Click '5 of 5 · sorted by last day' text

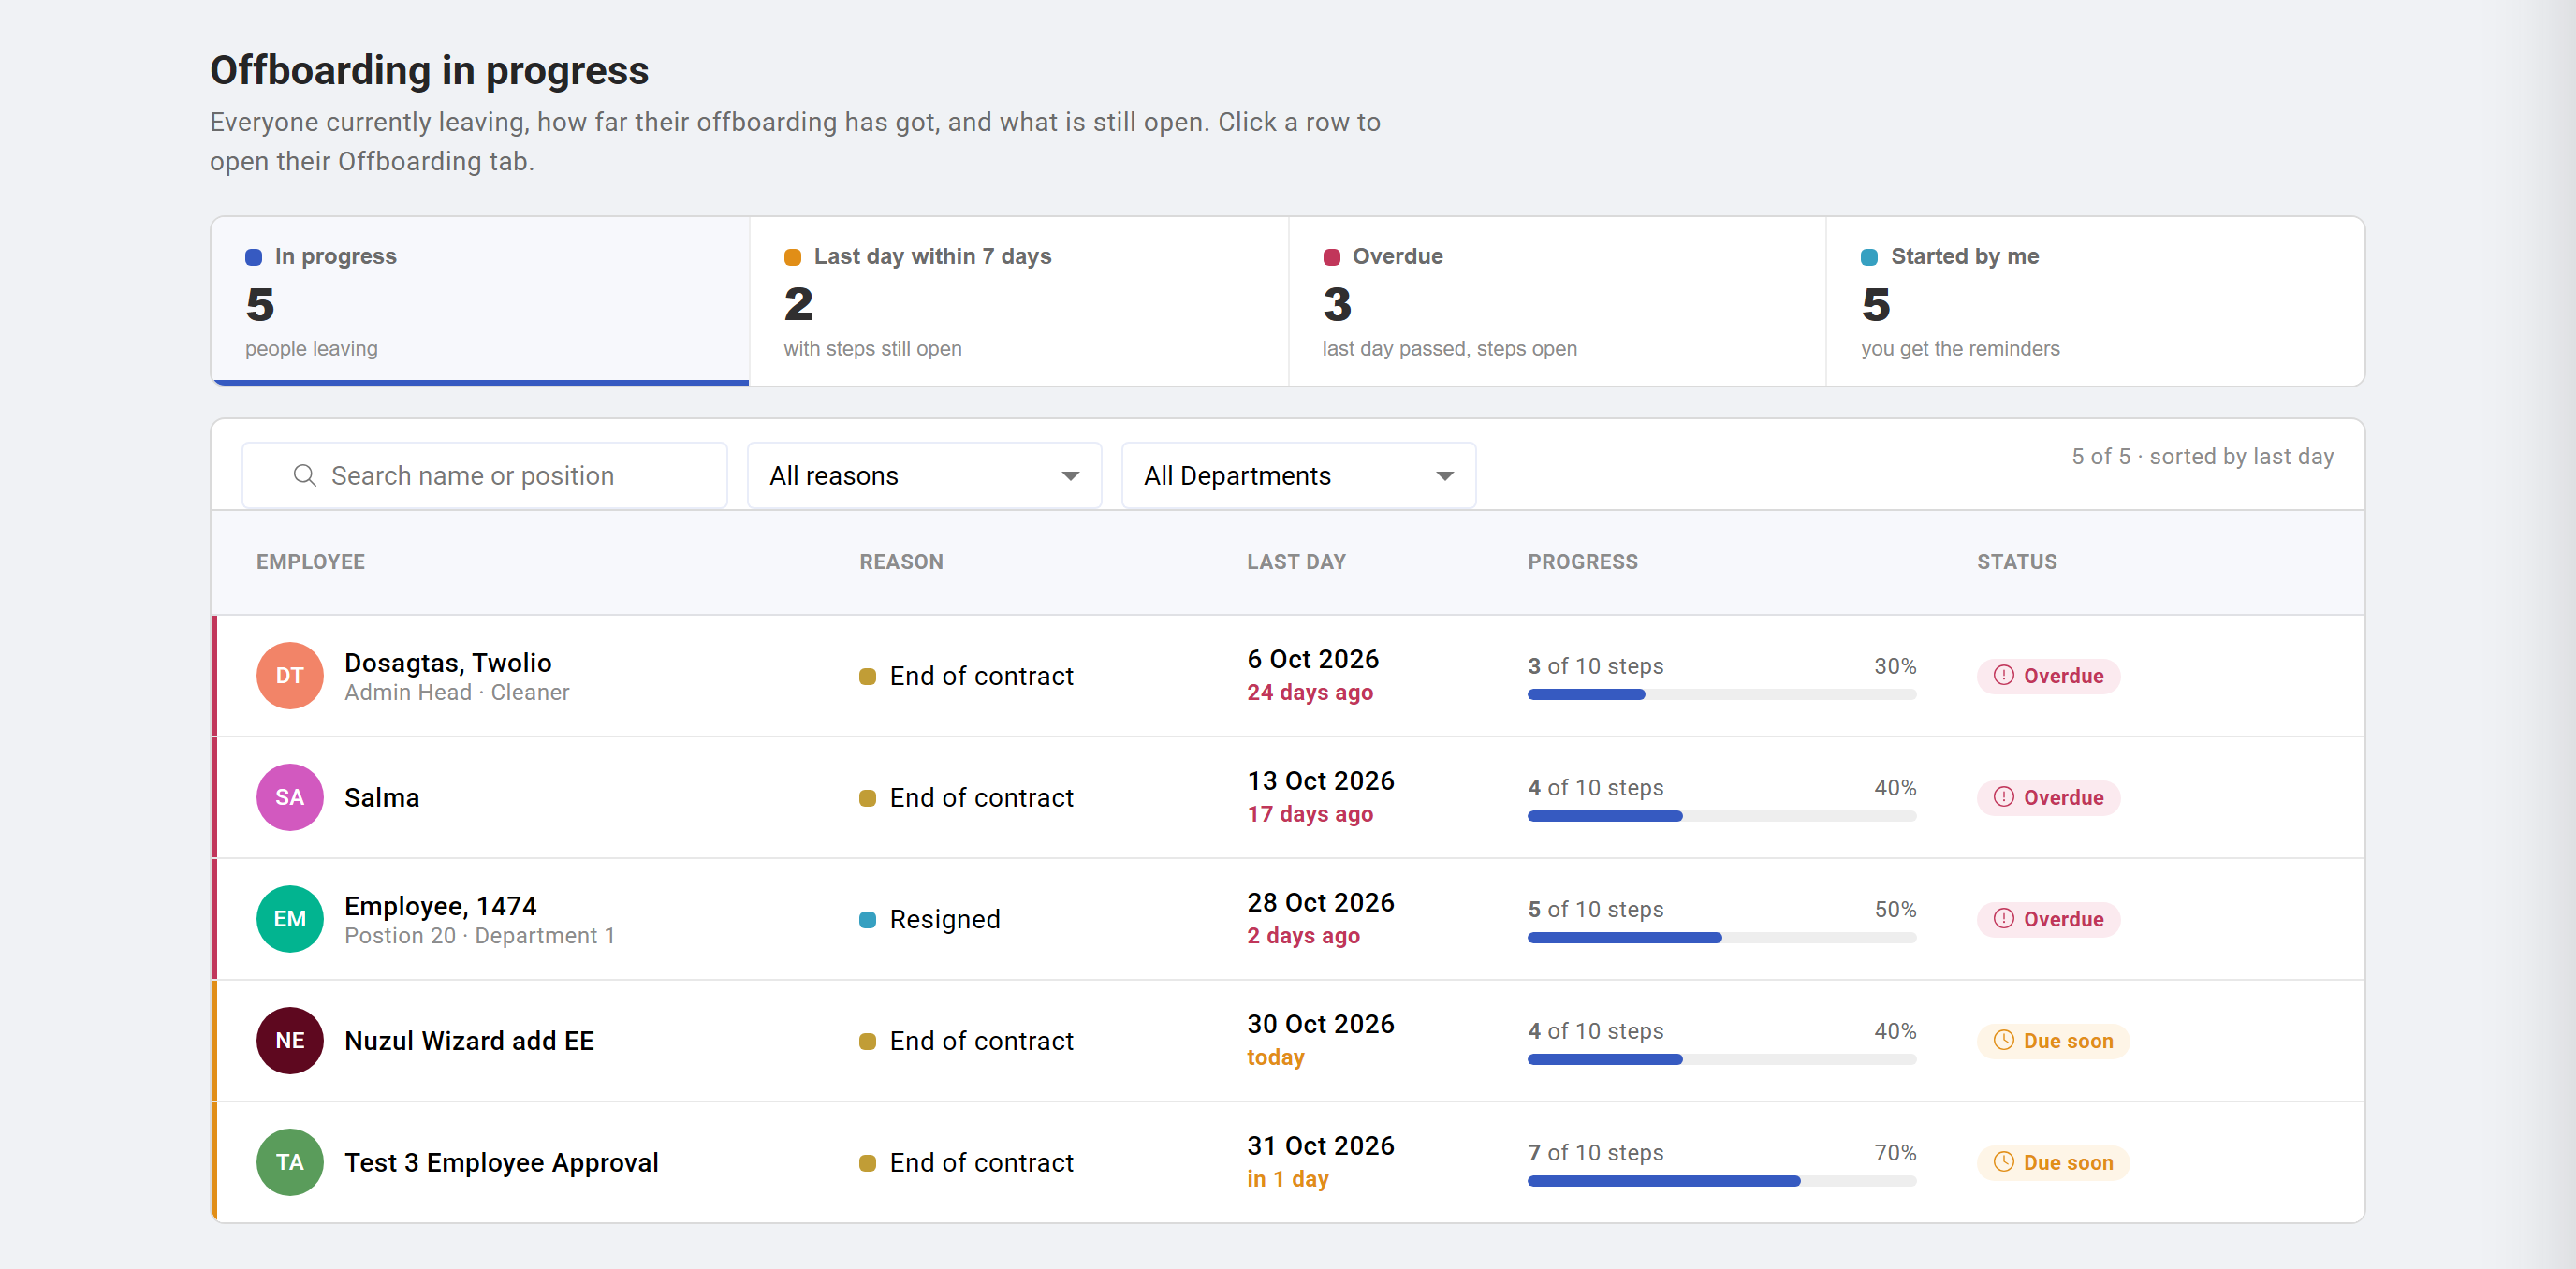coord(2202,457)
